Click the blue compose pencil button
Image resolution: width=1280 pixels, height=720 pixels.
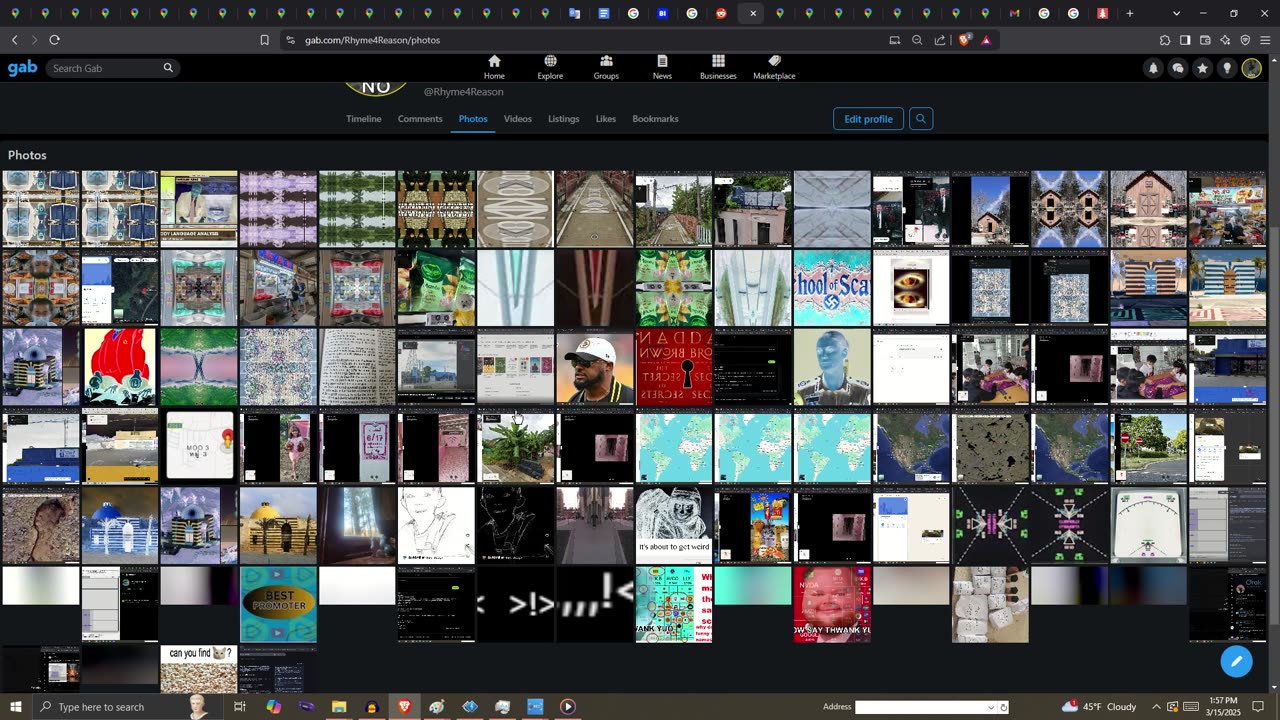pos(1236,661)
